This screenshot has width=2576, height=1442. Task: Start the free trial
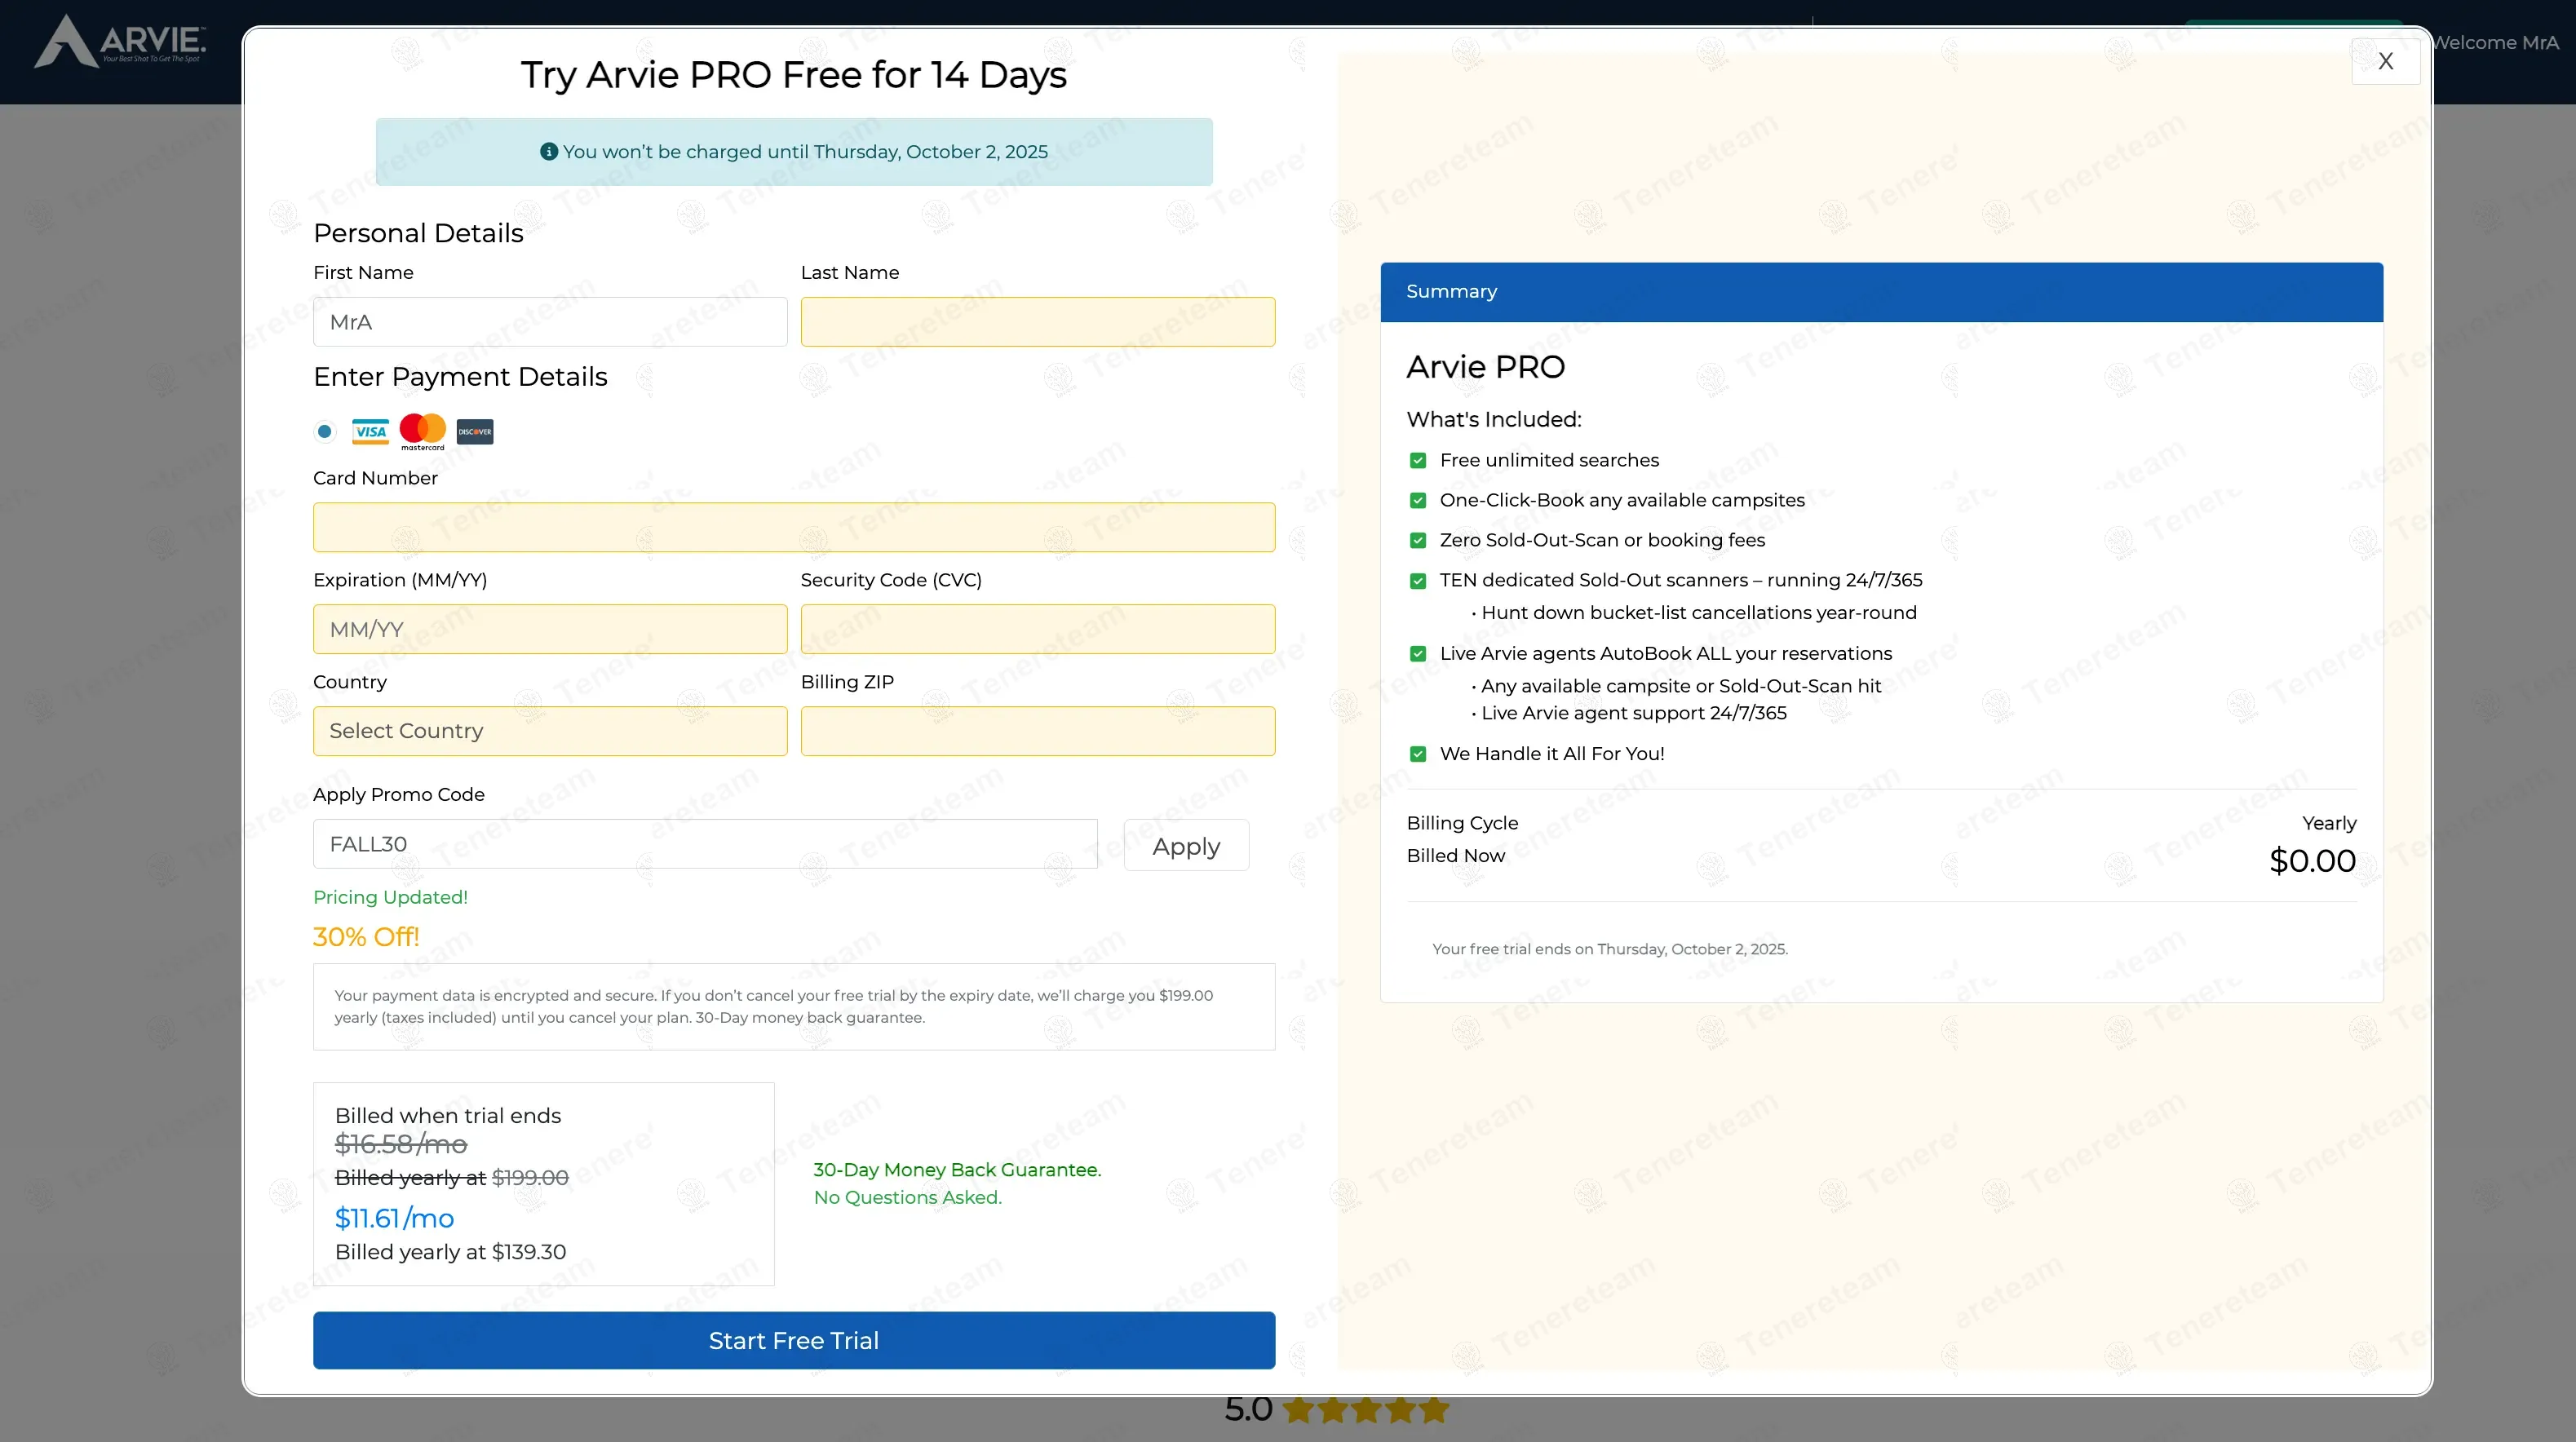(x=794, y=1340)
